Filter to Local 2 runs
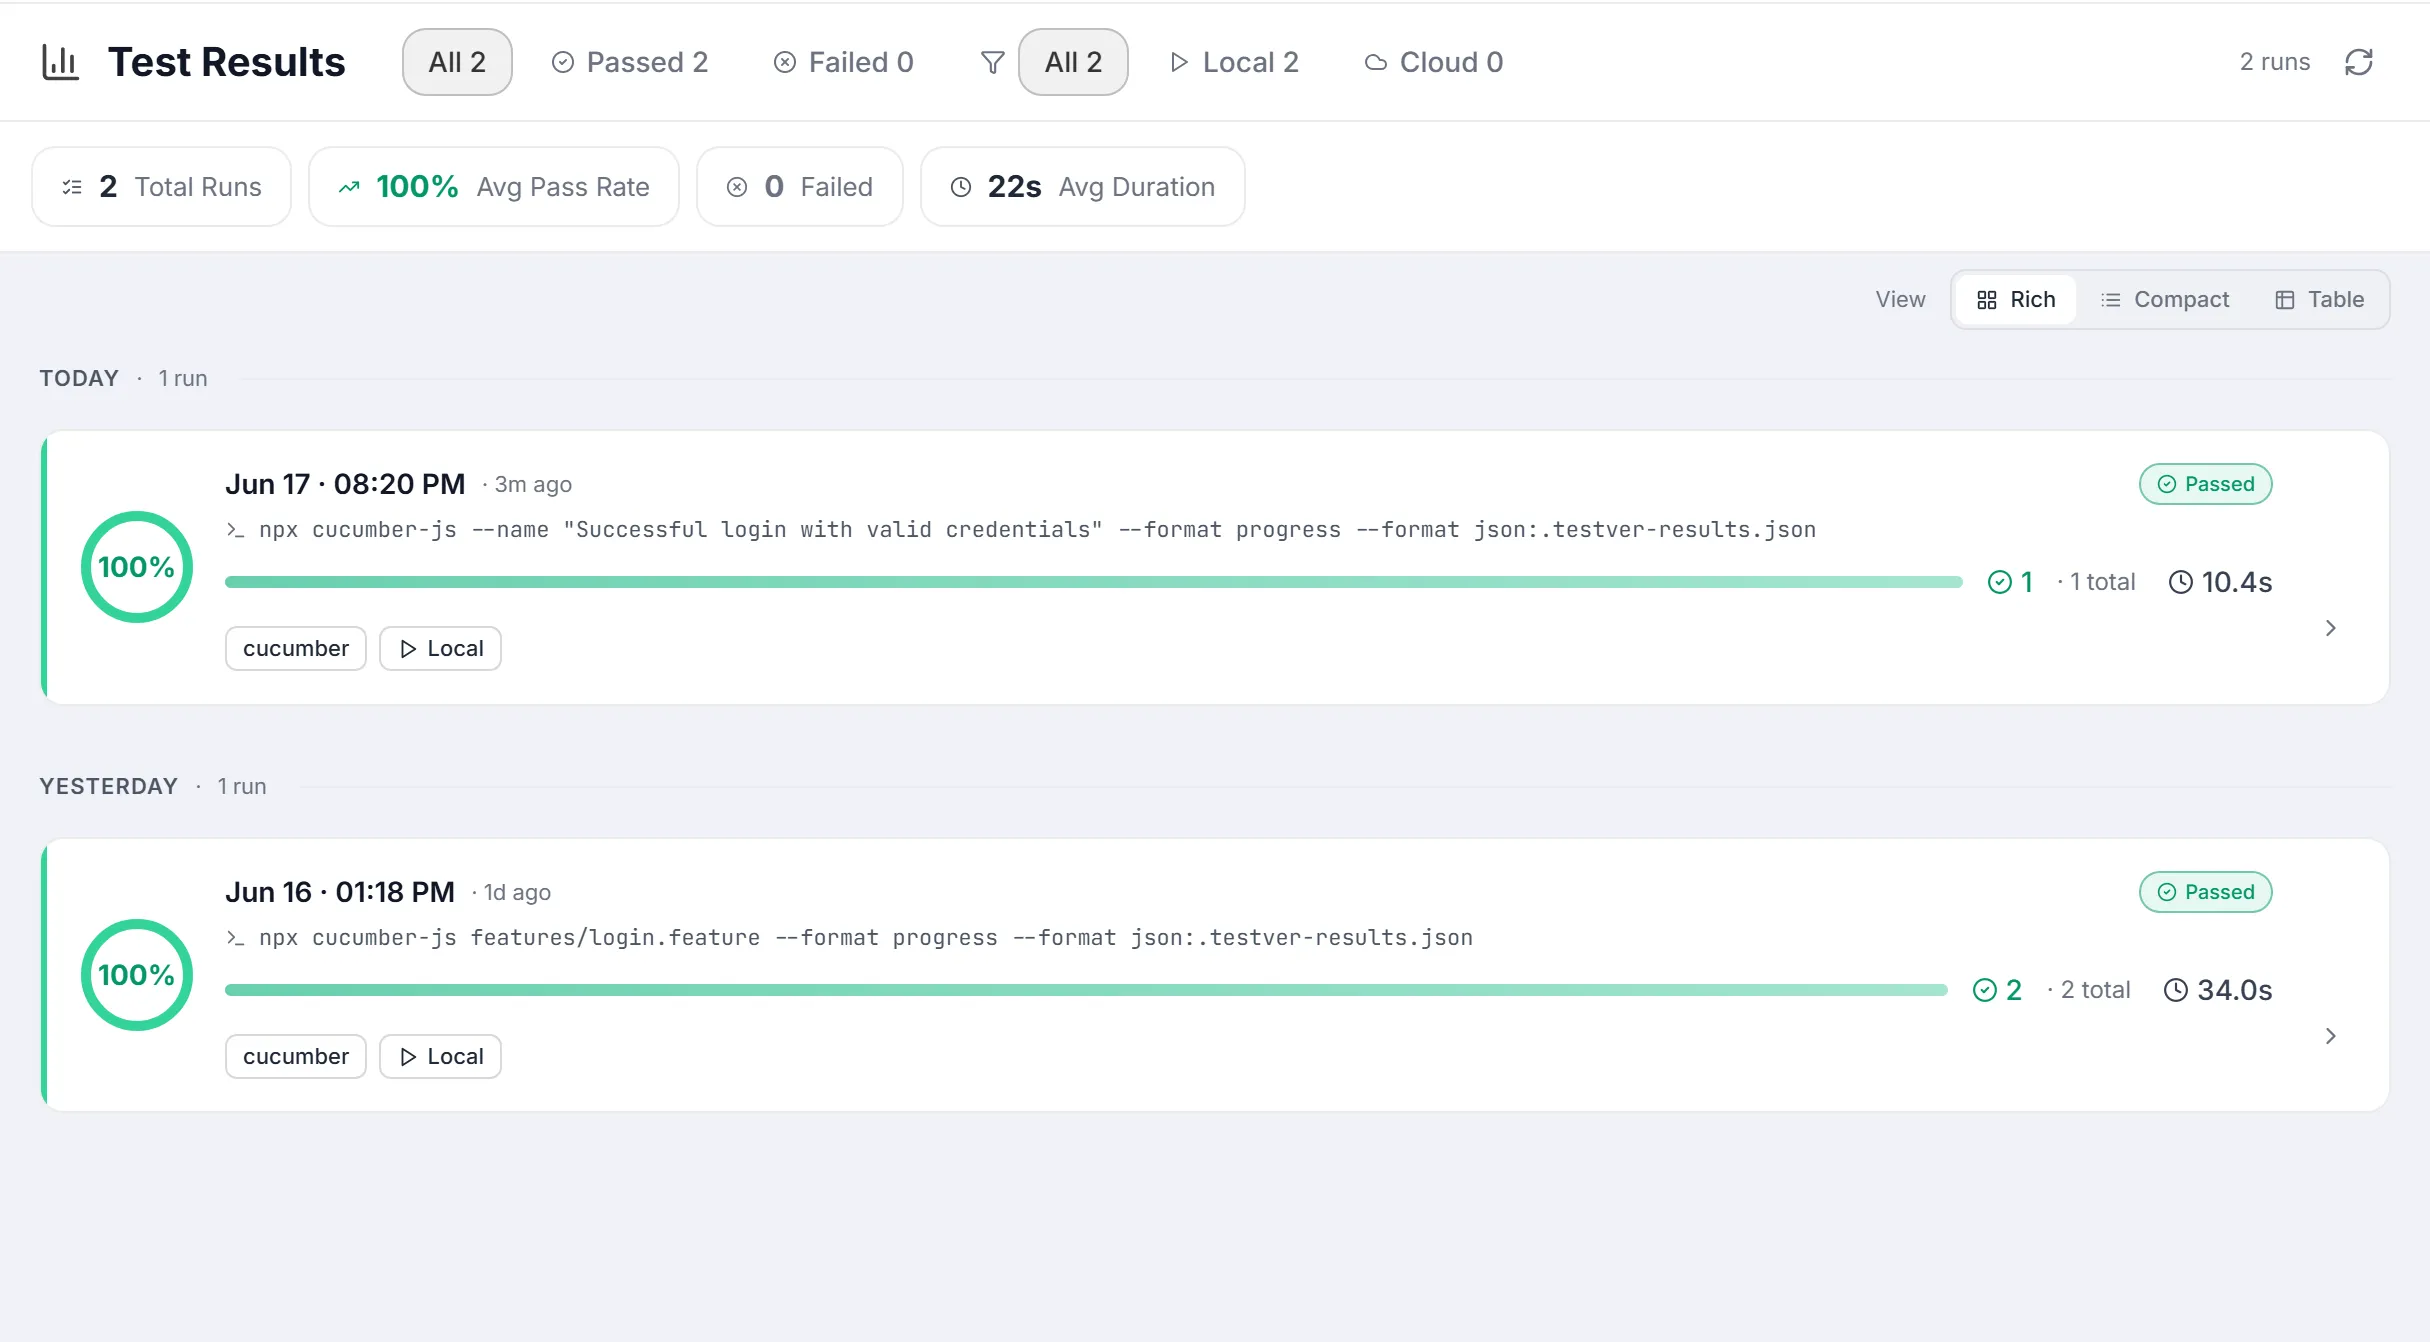 [1234, 62]
